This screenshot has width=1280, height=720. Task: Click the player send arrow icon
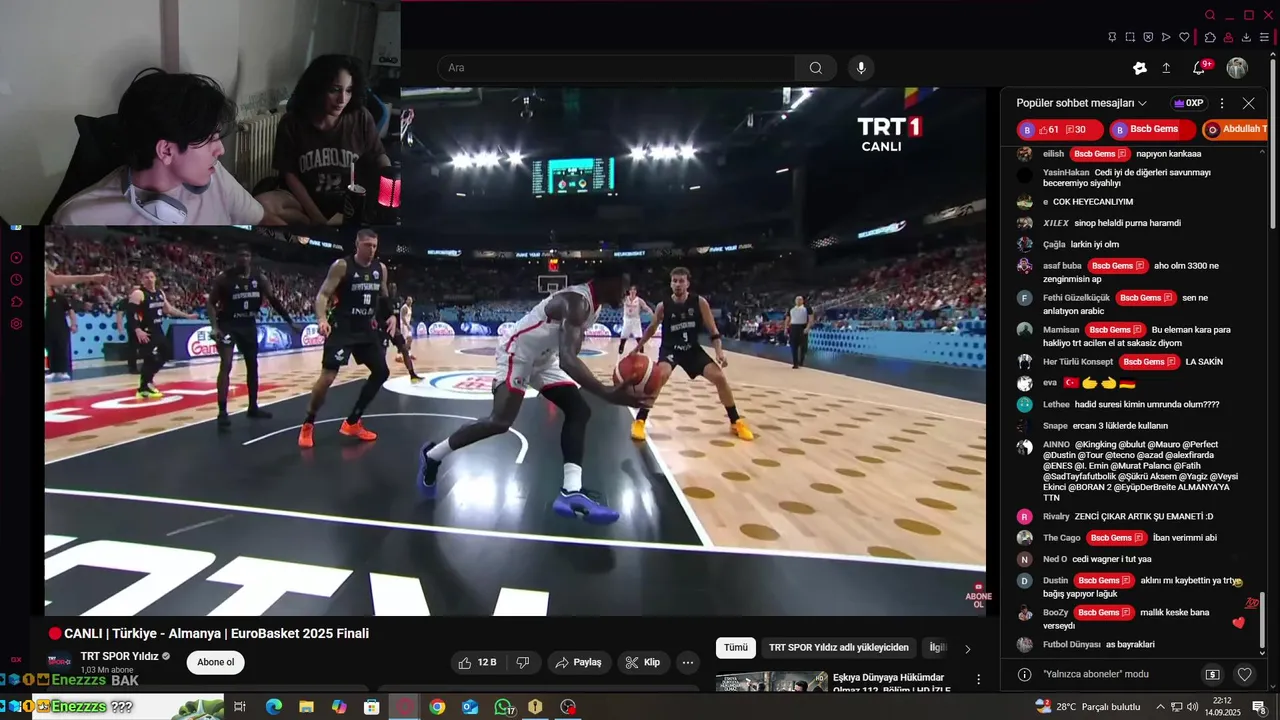(1166, 37)
